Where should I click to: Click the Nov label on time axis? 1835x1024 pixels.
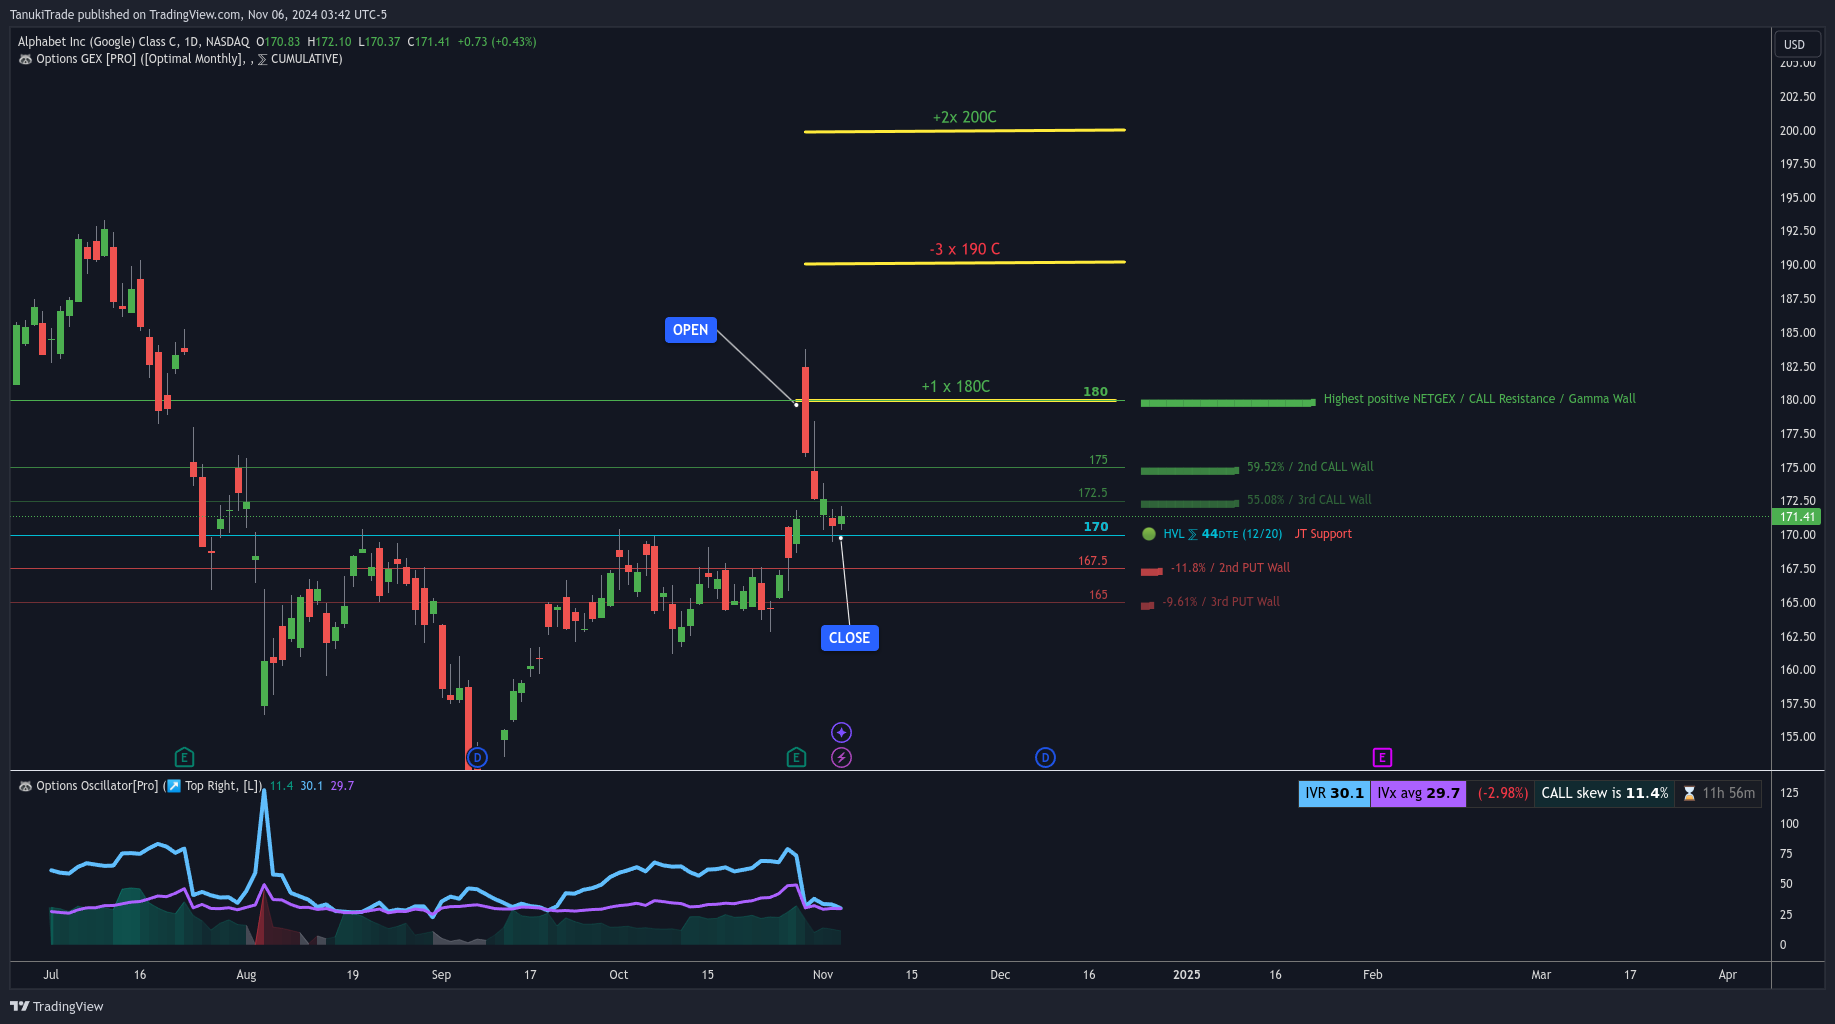(823, 975)
